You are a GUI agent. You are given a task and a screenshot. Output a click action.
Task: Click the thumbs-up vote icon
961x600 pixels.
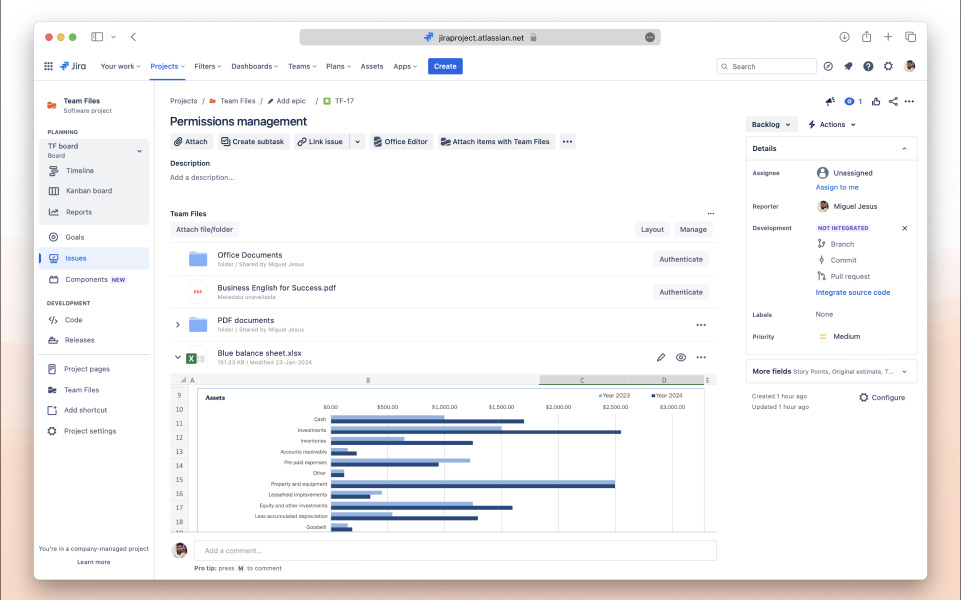pos(876,101)
